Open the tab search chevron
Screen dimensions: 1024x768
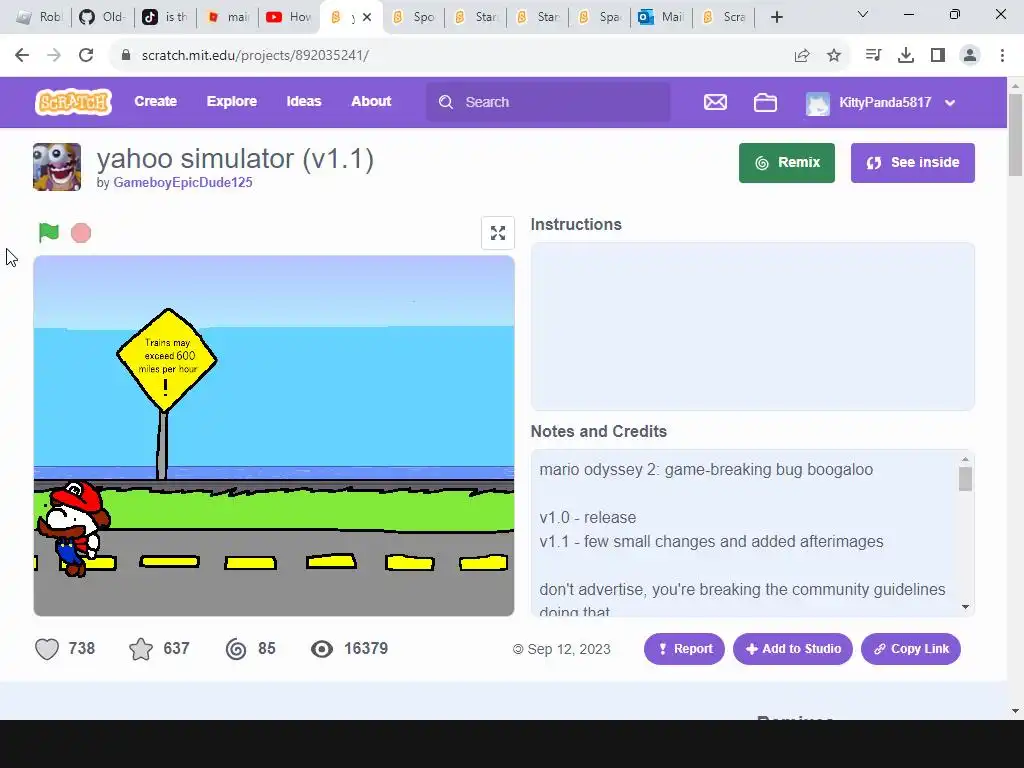pos(863,14)
